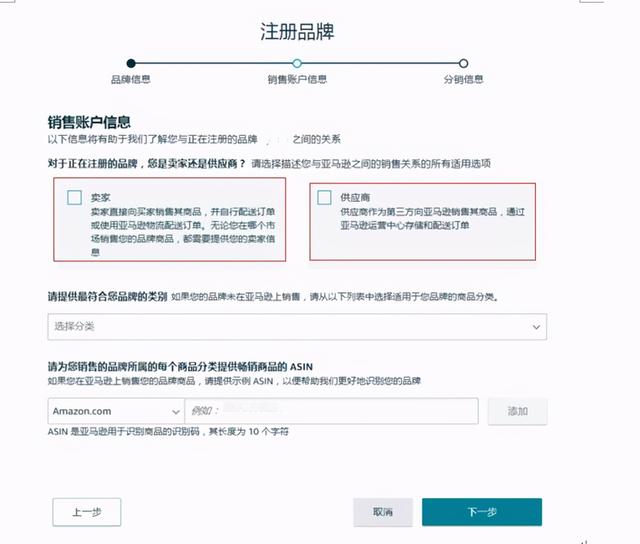Click the 取消 (cancel) button
Viewport: 640px width, 544px height.
coord(383,512)
